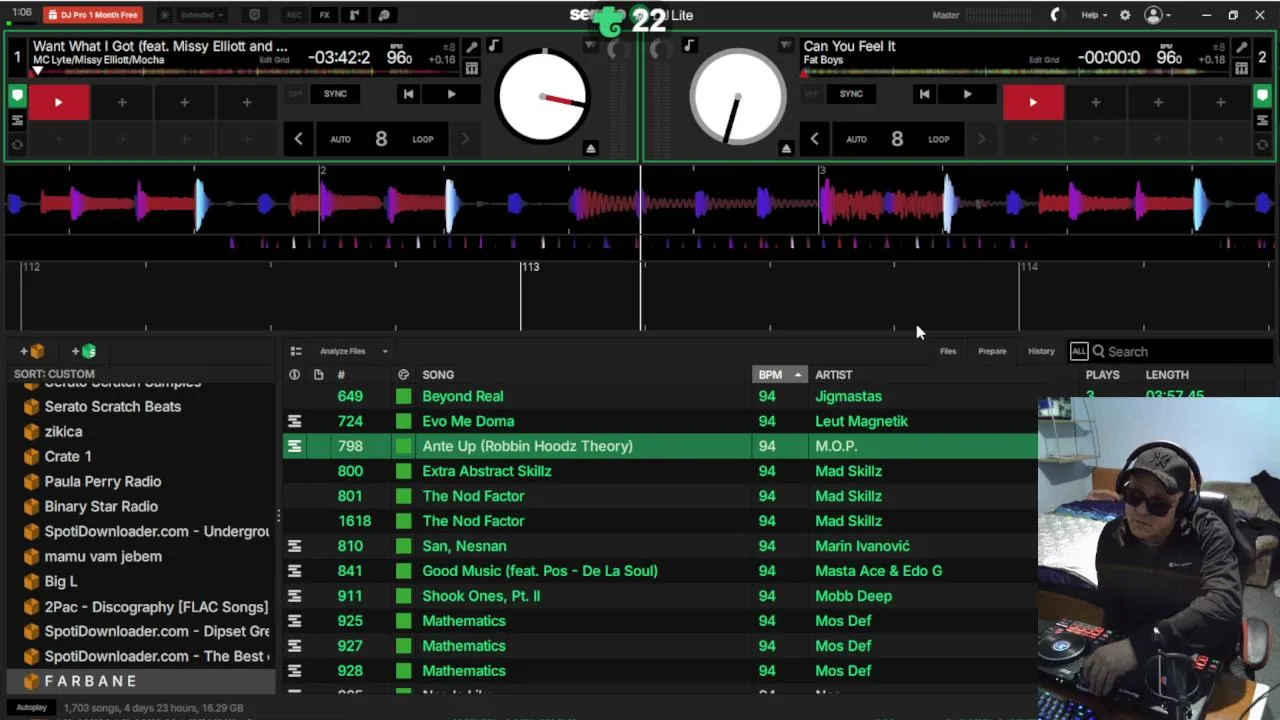Sort library by ARTIST column

[834, 375]
